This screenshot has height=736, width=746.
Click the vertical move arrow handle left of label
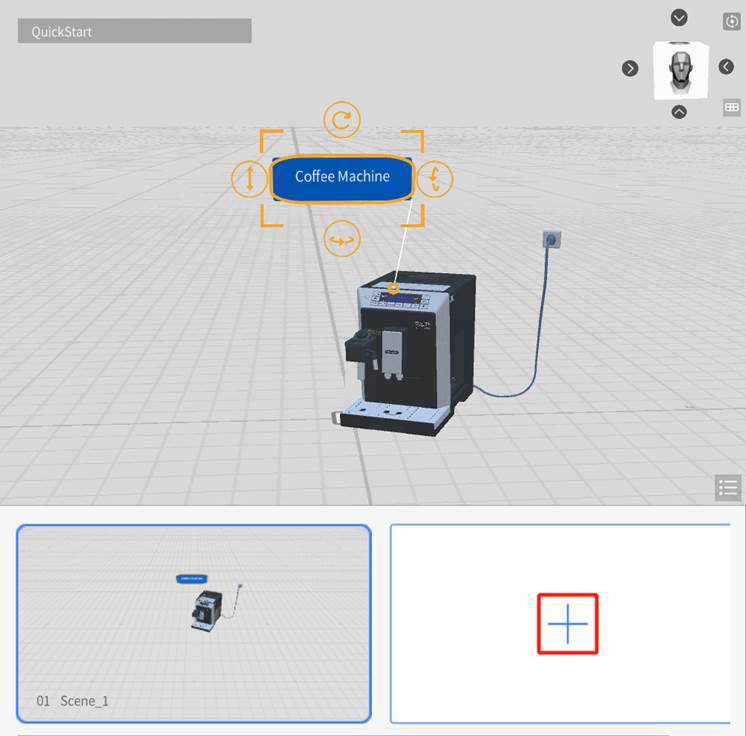tap(248, 180)
